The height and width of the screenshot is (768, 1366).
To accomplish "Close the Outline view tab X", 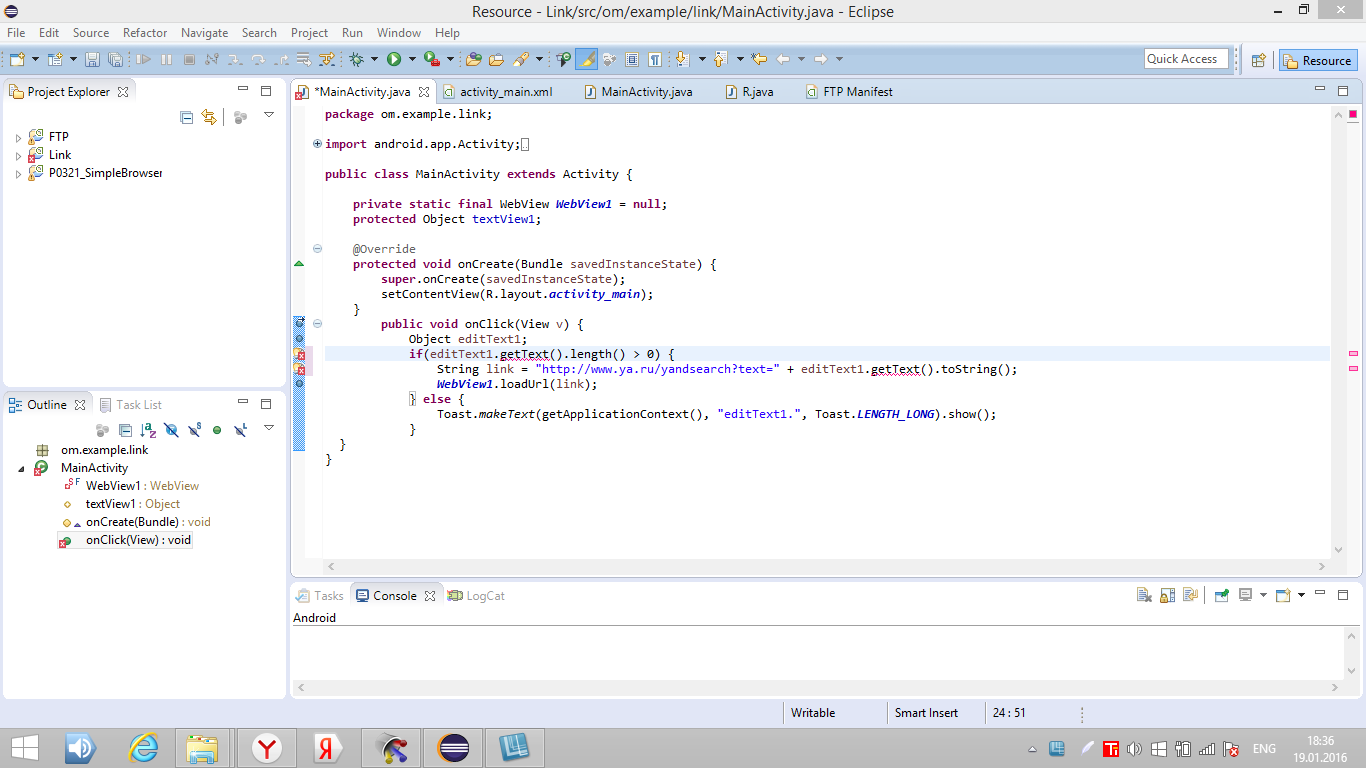I will (x=80, y=405).
